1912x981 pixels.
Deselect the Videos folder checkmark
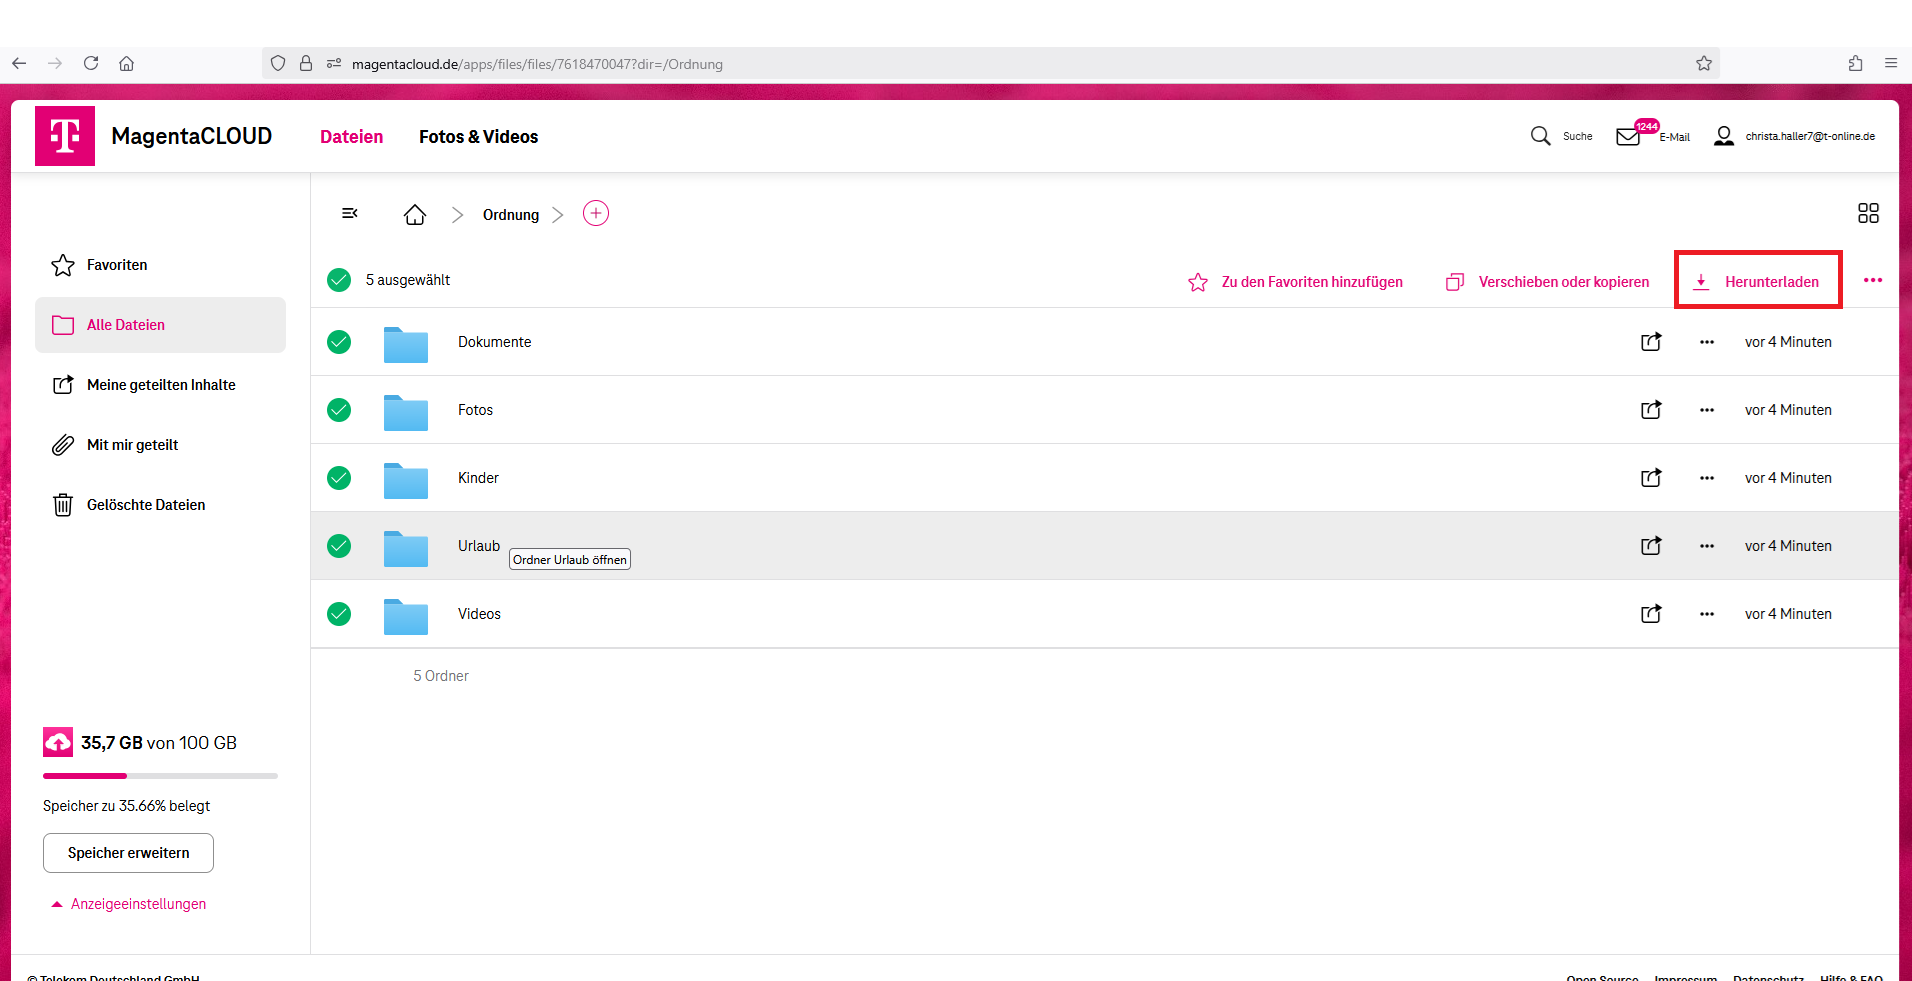339,614
